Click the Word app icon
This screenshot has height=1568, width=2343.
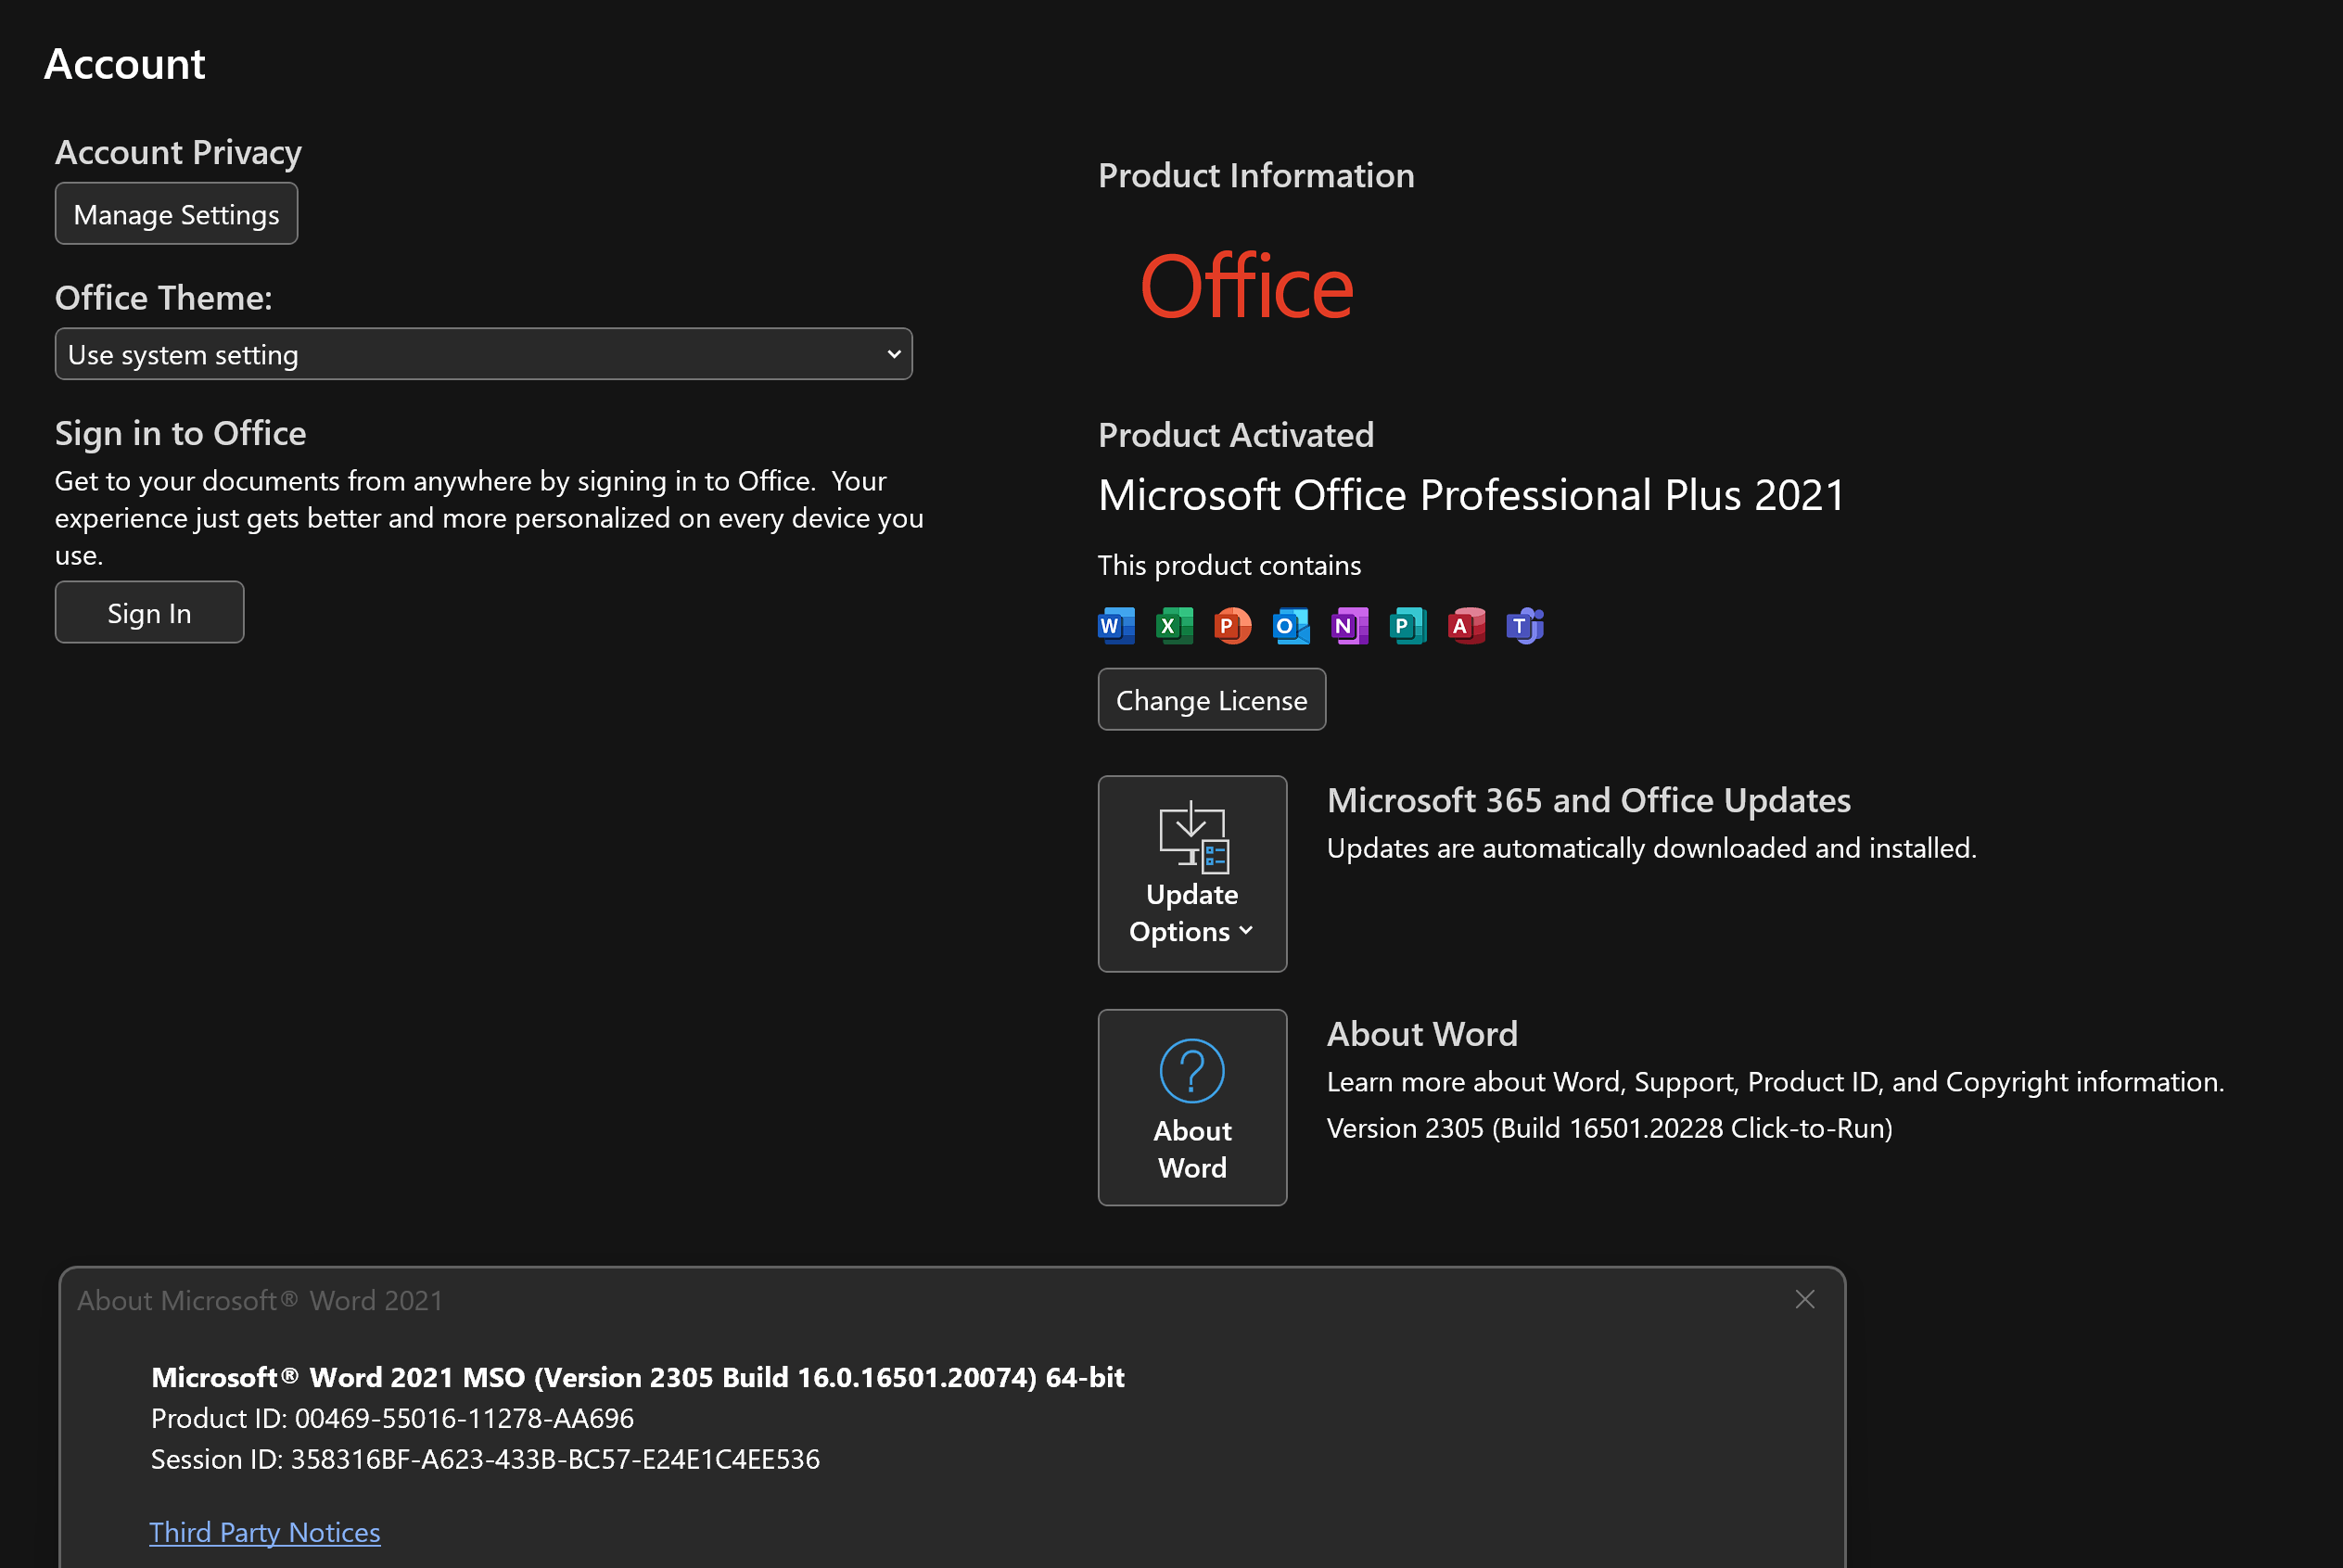(x=1116, y=626)
